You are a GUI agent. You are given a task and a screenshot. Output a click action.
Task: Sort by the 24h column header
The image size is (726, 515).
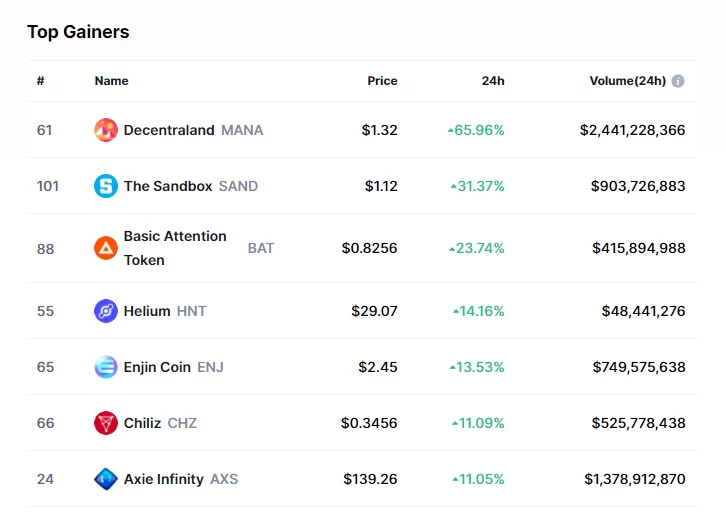(x=493, y=81)
